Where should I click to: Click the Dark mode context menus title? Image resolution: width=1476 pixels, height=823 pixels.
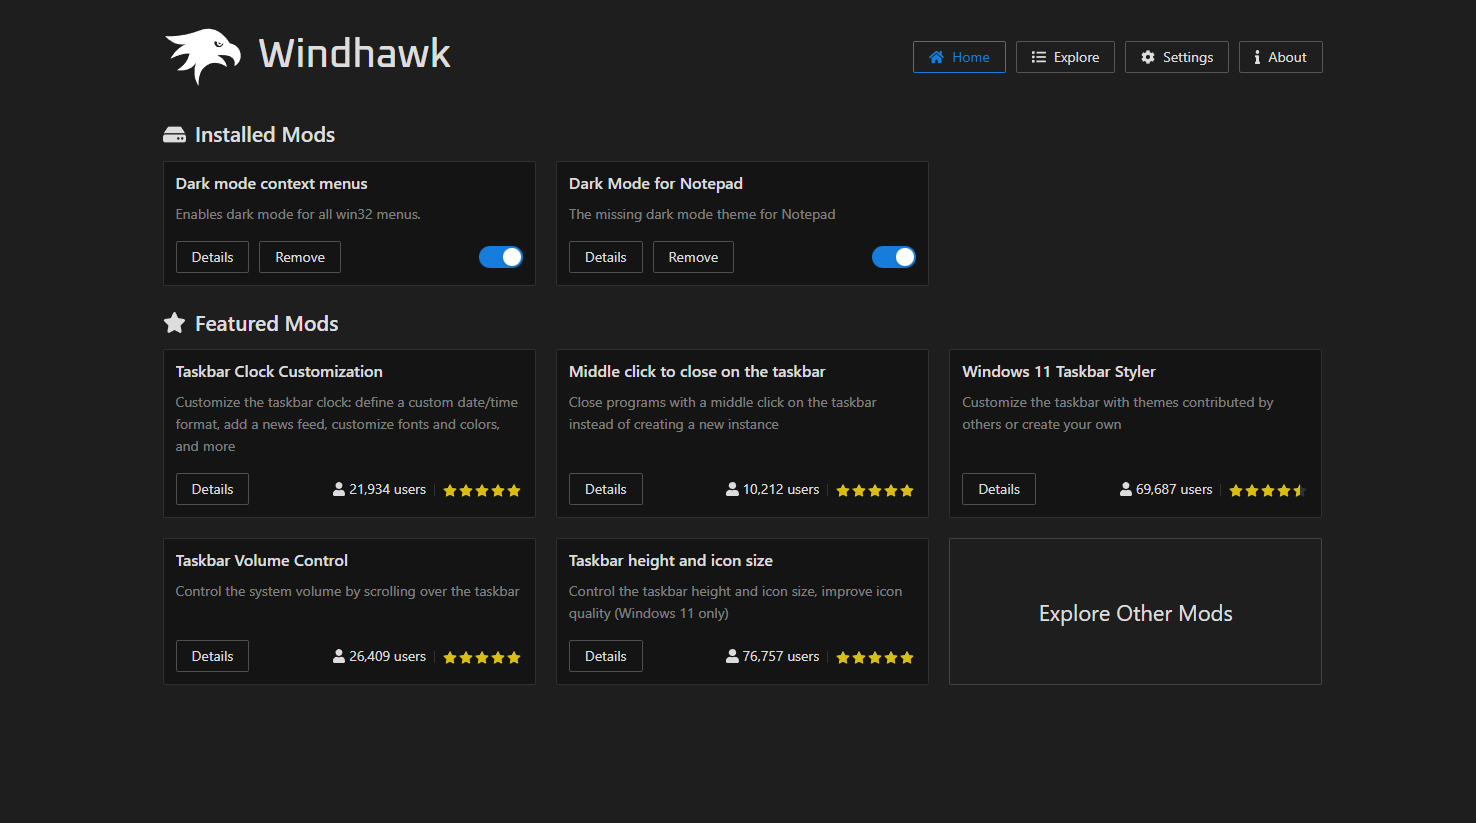(x=272, y=184)
